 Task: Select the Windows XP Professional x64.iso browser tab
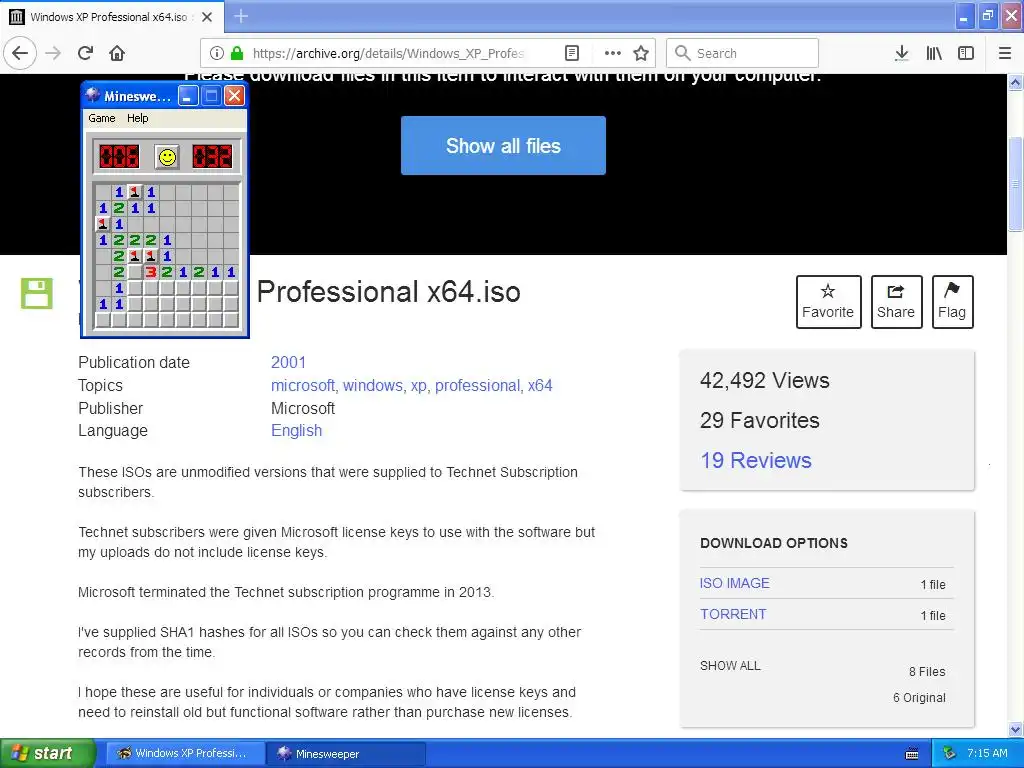[x=112, y=17]
